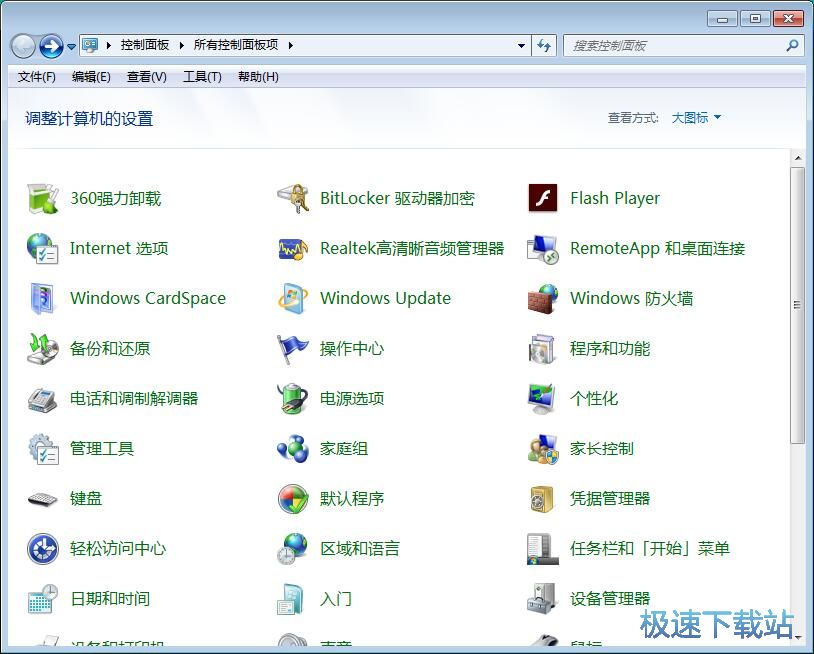Open the 360强力卸载 icon

click(x=43, y=198)
